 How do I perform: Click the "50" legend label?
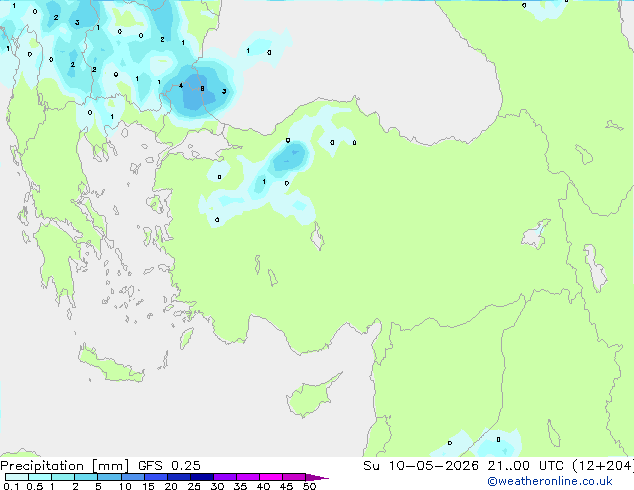click(309, 486)
